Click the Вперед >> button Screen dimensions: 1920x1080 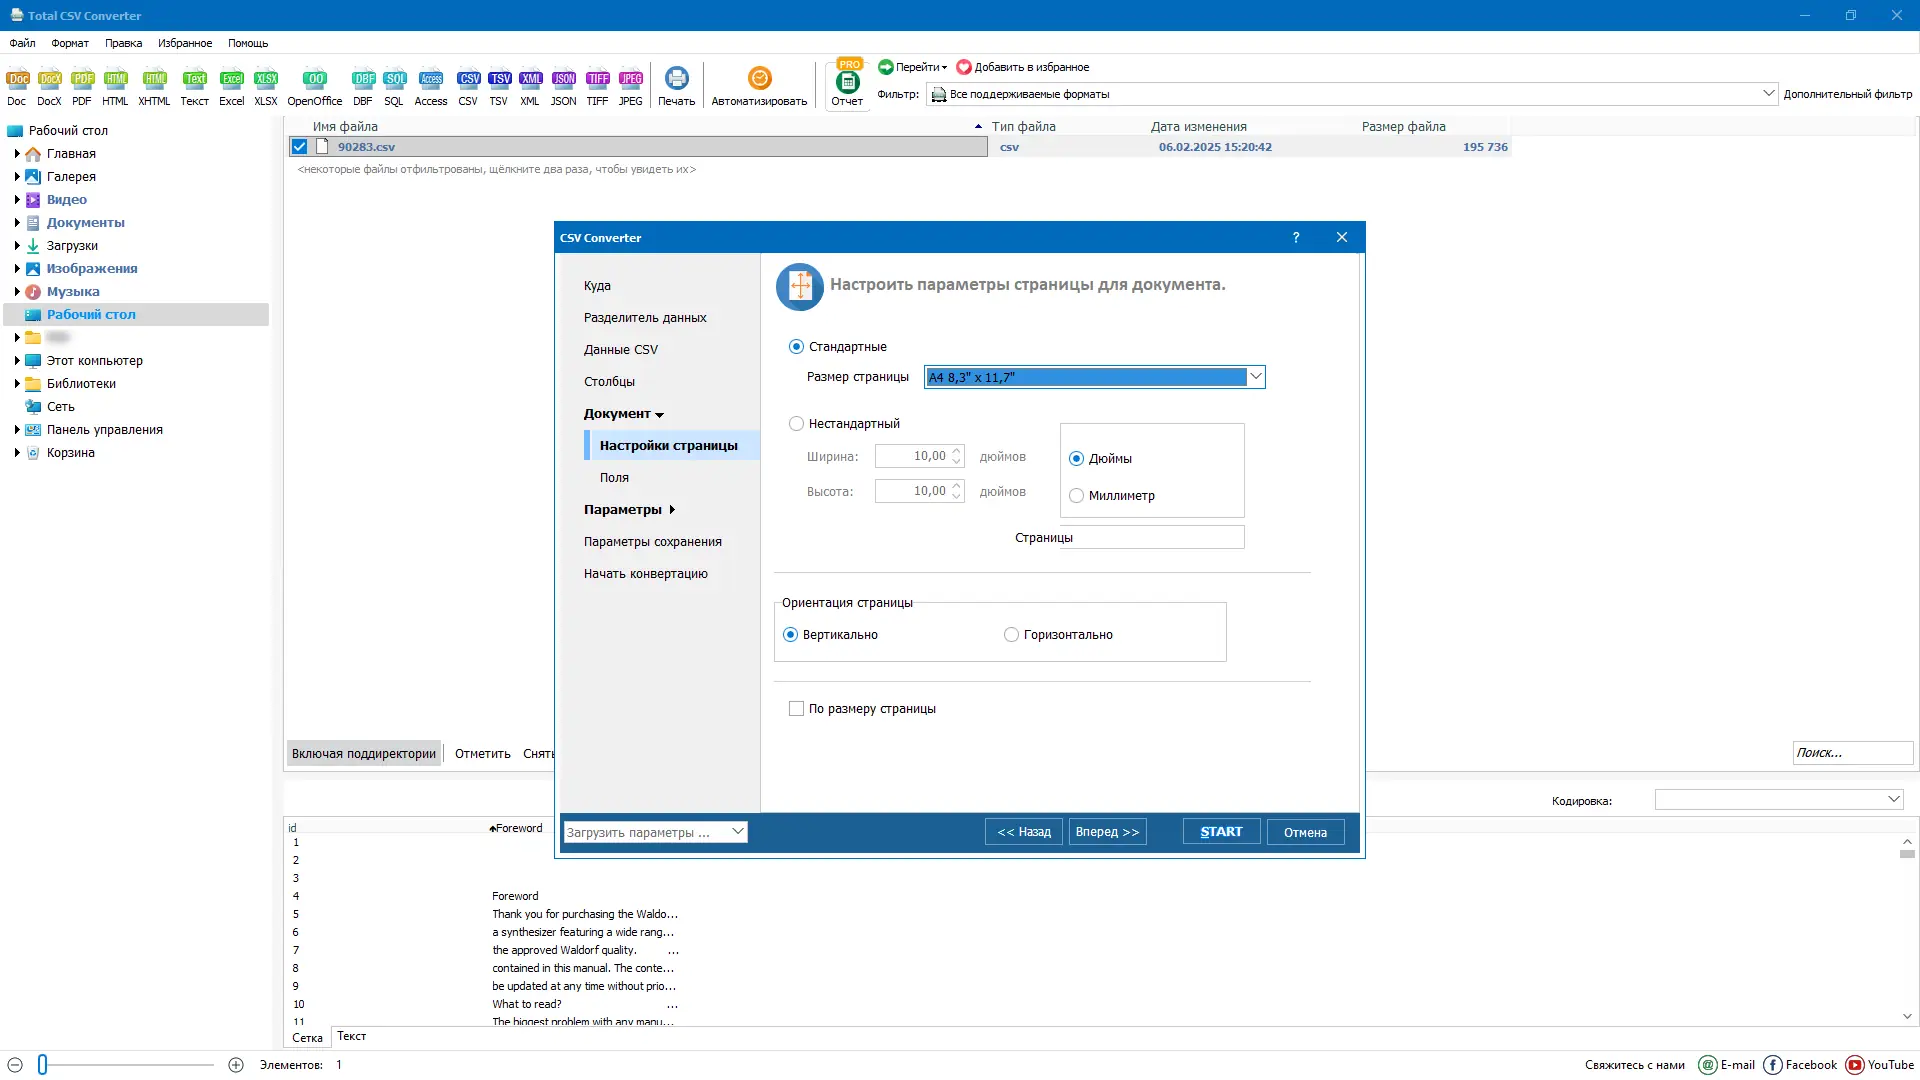(1107, 832)
